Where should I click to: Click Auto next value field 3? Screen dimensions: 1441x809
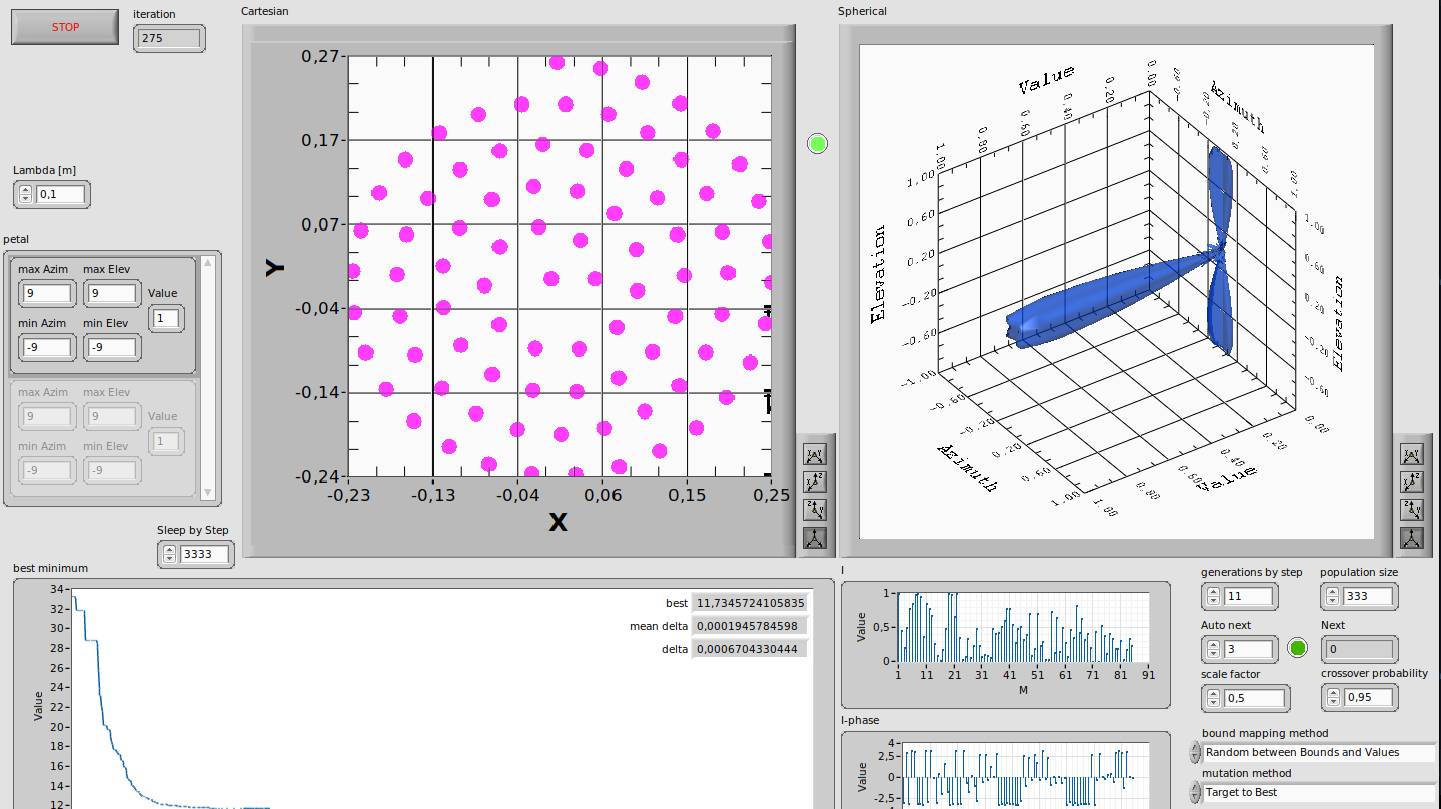click(x=1248, y=649)
